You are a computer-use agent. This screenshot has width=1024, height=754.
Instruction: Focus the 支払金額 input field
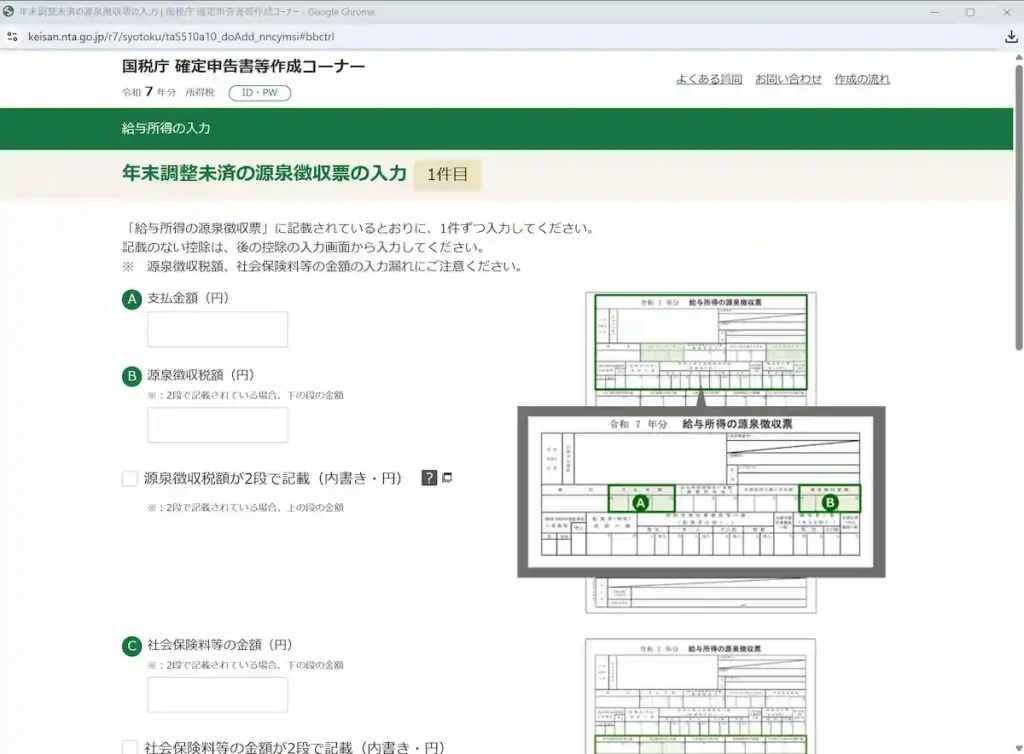pos(217,329)
